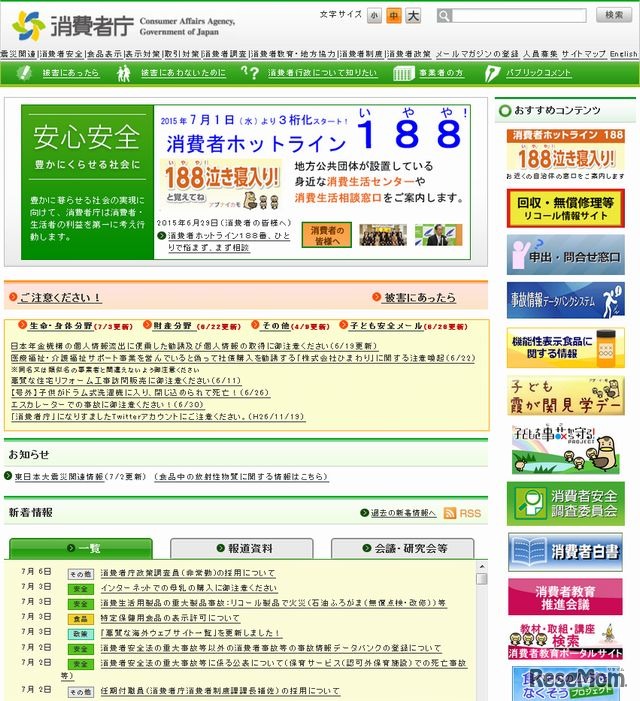Viewport: 640px width, 701px height.
Task: Open 東日本大震災関連情報 link
Action: 59,477
